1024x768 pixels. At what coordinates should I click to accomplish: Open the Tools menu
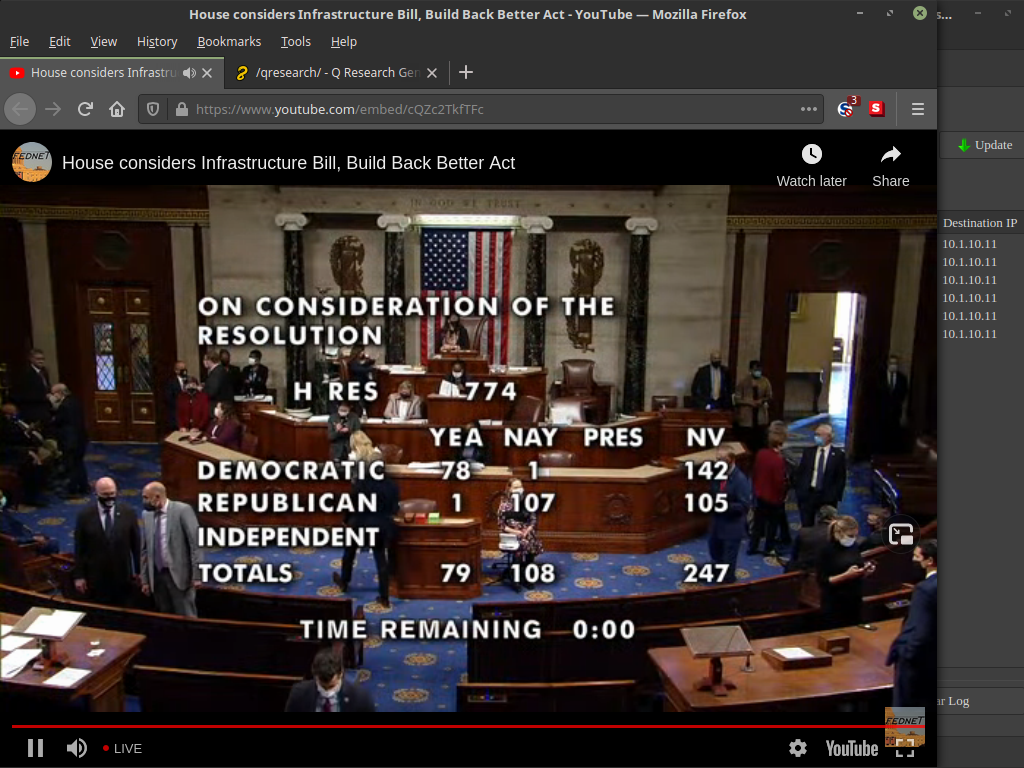[x=296, y=42]
